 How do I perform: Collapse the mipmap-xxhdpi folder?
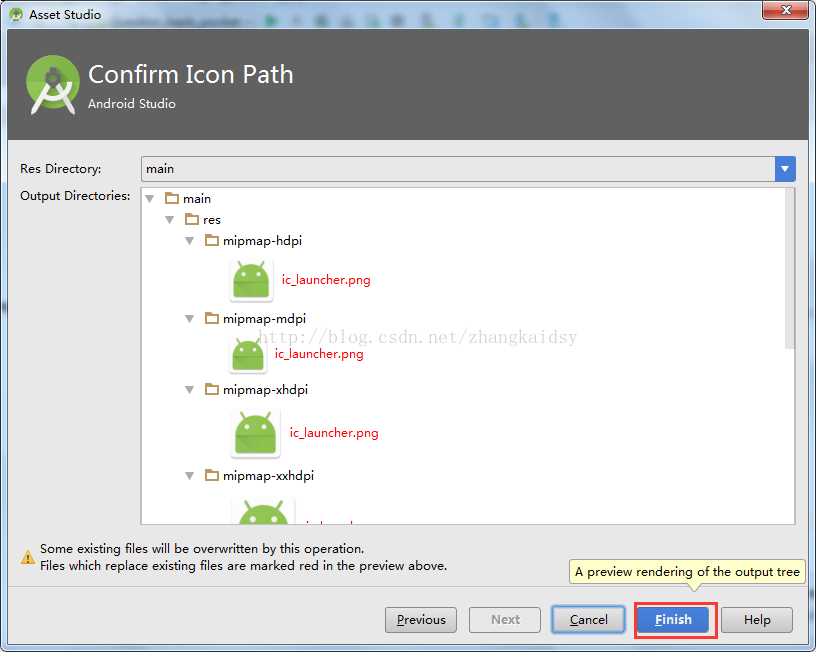pyautogui.click(x=190, y=476)
